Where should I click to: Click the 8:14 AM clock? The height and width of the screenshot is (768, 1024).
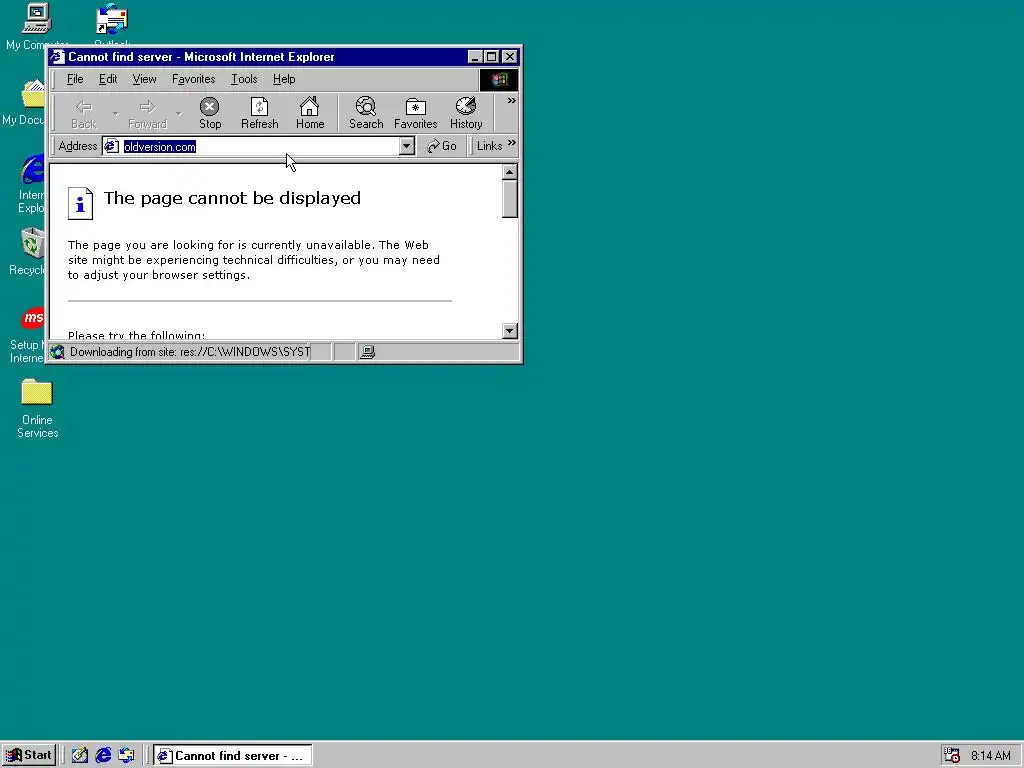click(991, 756)
